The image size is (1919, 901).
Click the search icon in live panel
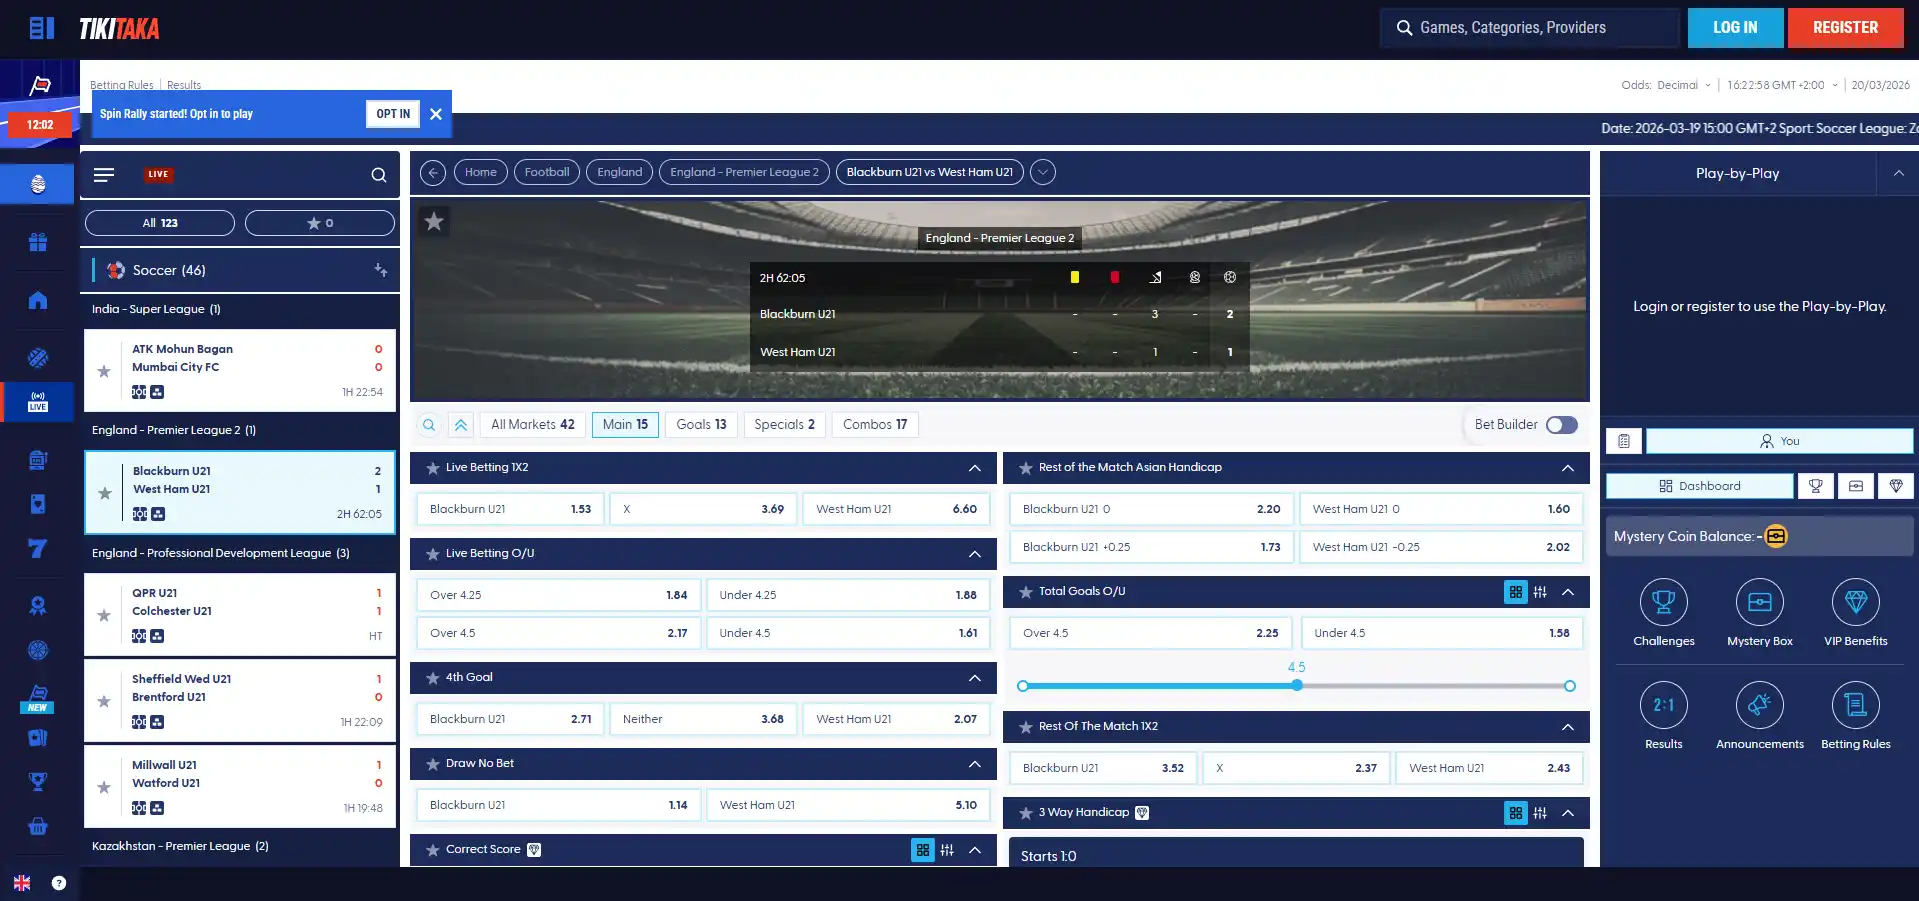pos(379,175)
